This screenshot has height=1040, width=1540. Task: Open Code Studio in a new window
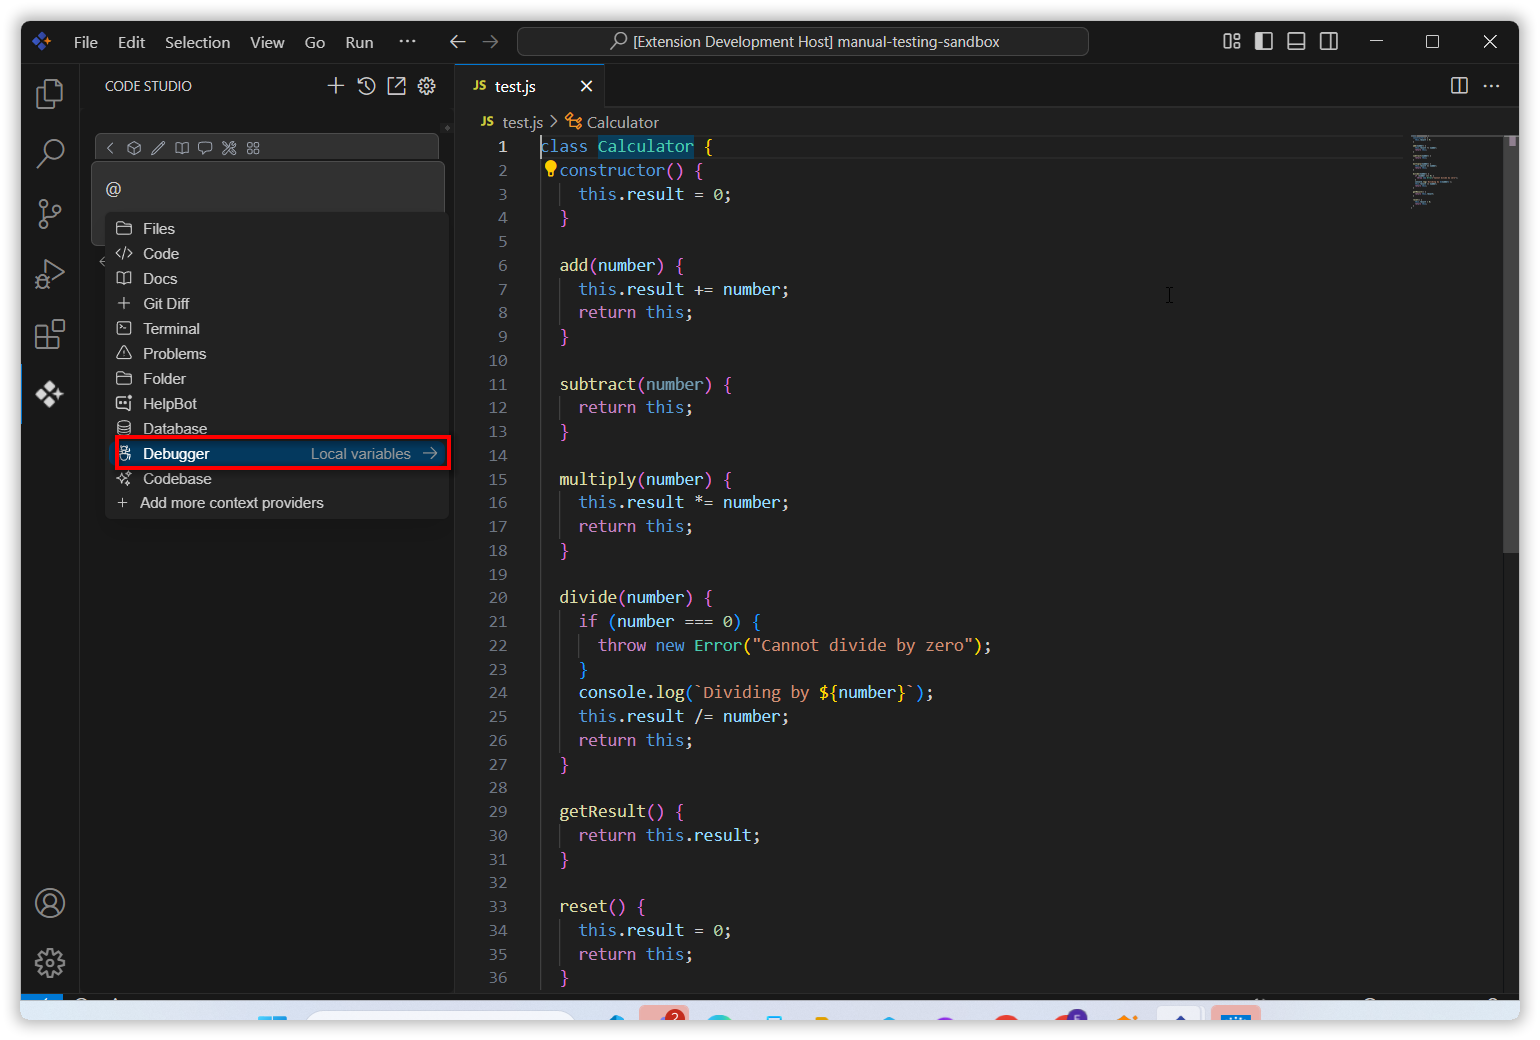tap(397, 86)
